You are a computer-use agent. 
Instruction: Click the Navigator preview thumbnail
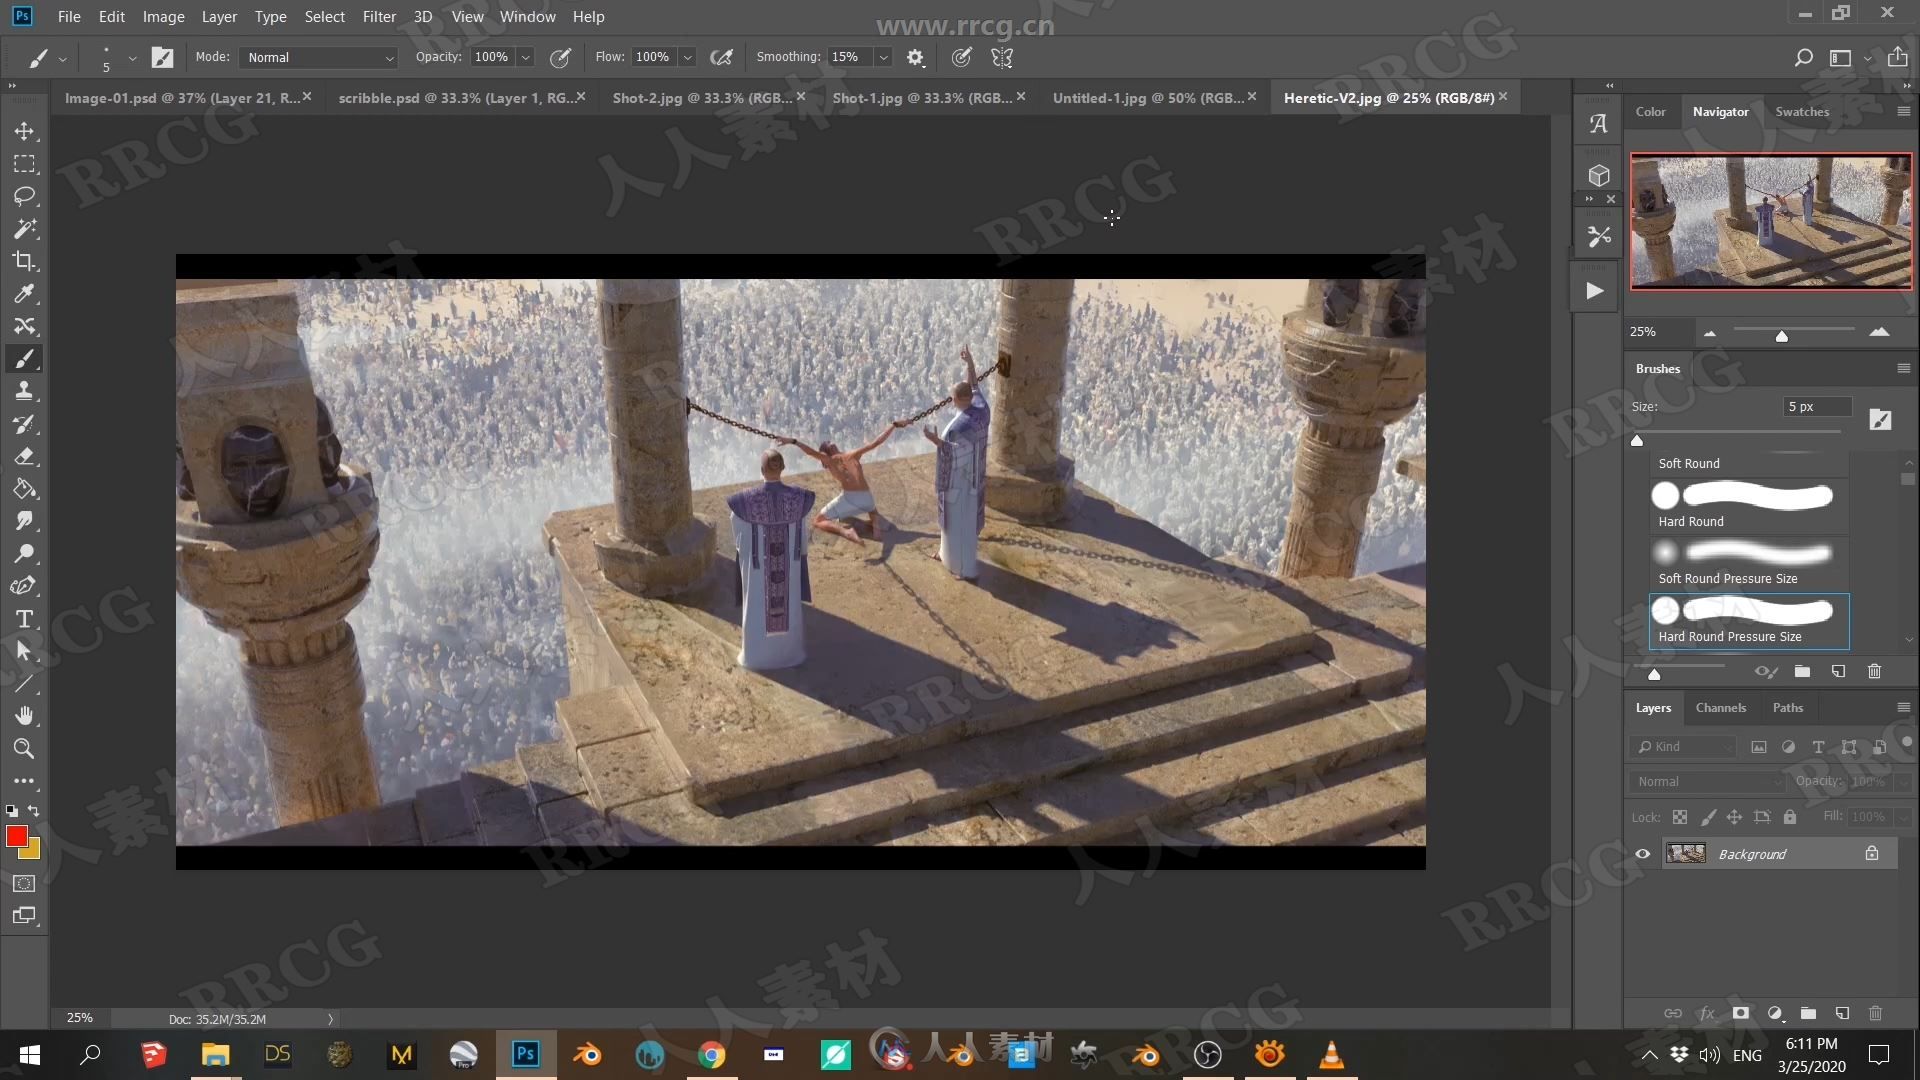coord(1770,221)
